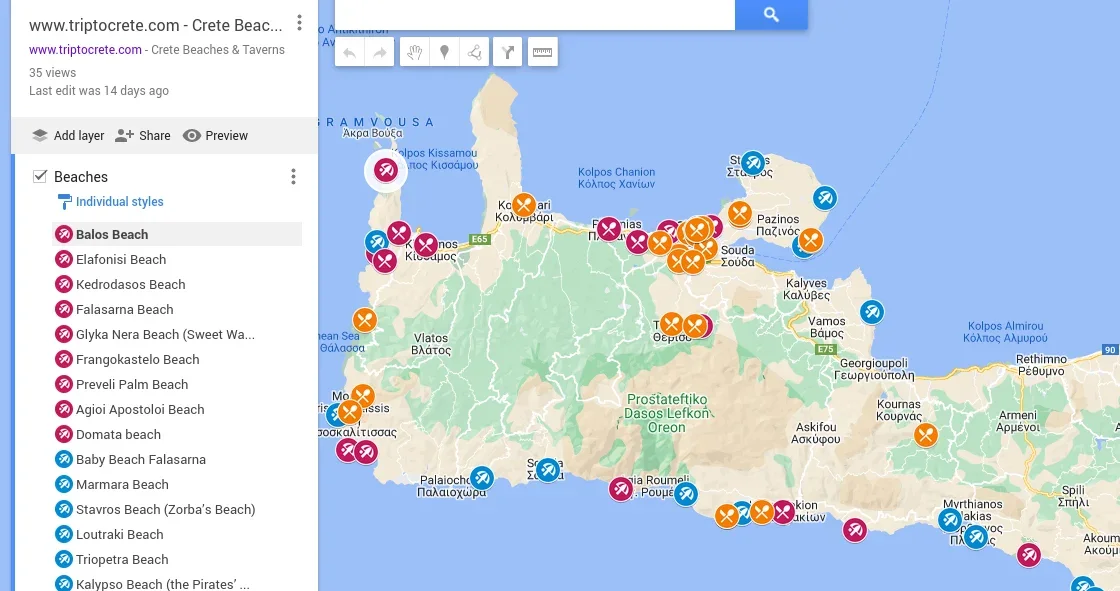Select Elafonisi Beach in the list
Screen dimensions: 1120x591
(177, 259)
